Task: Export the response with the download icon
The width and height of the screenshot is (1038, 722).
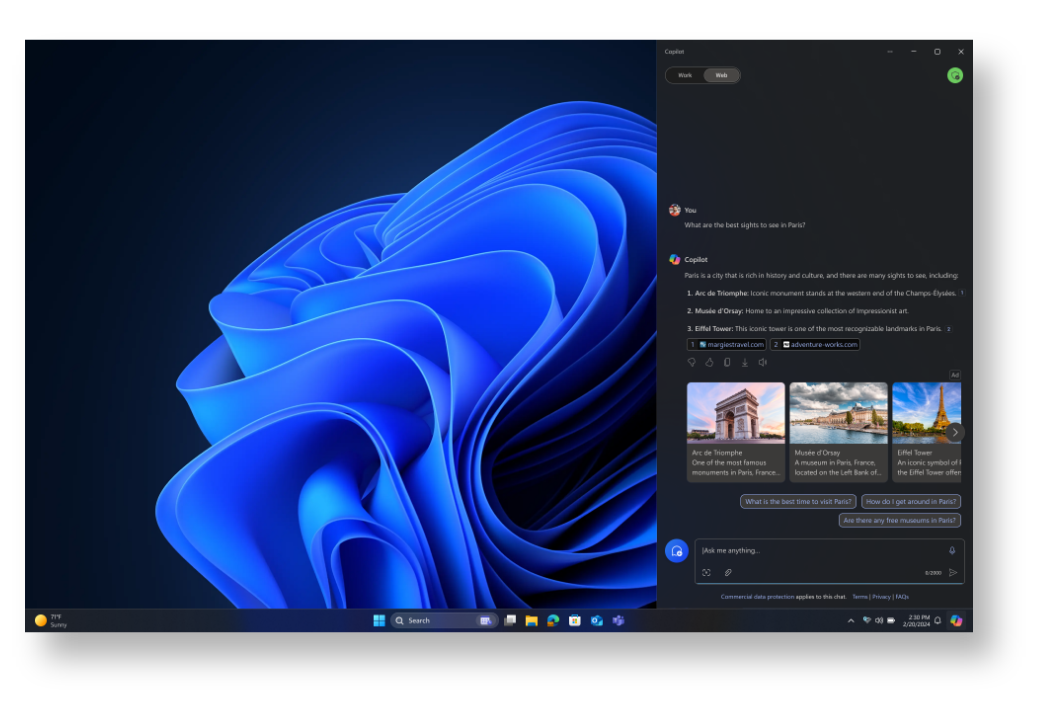Action: pos(745,363)
